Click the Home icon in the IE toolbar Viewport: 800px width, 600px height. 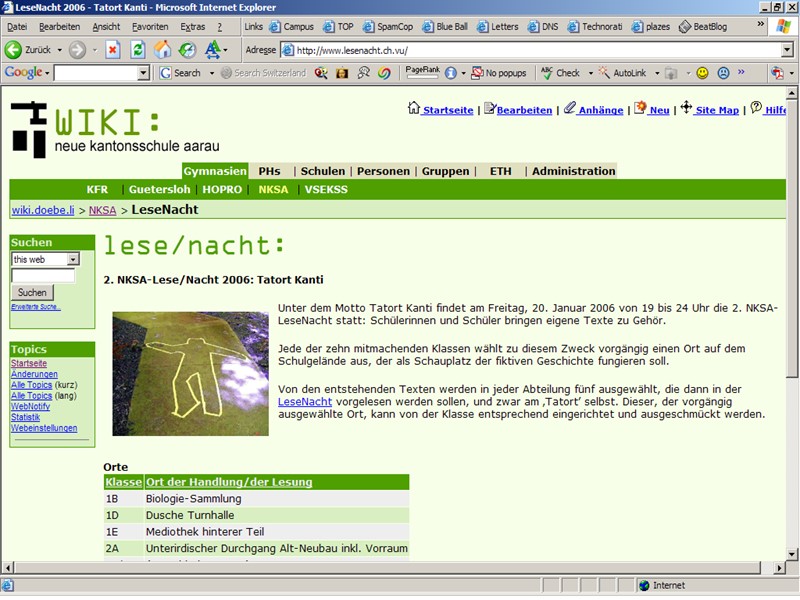[x=162, y=50]
